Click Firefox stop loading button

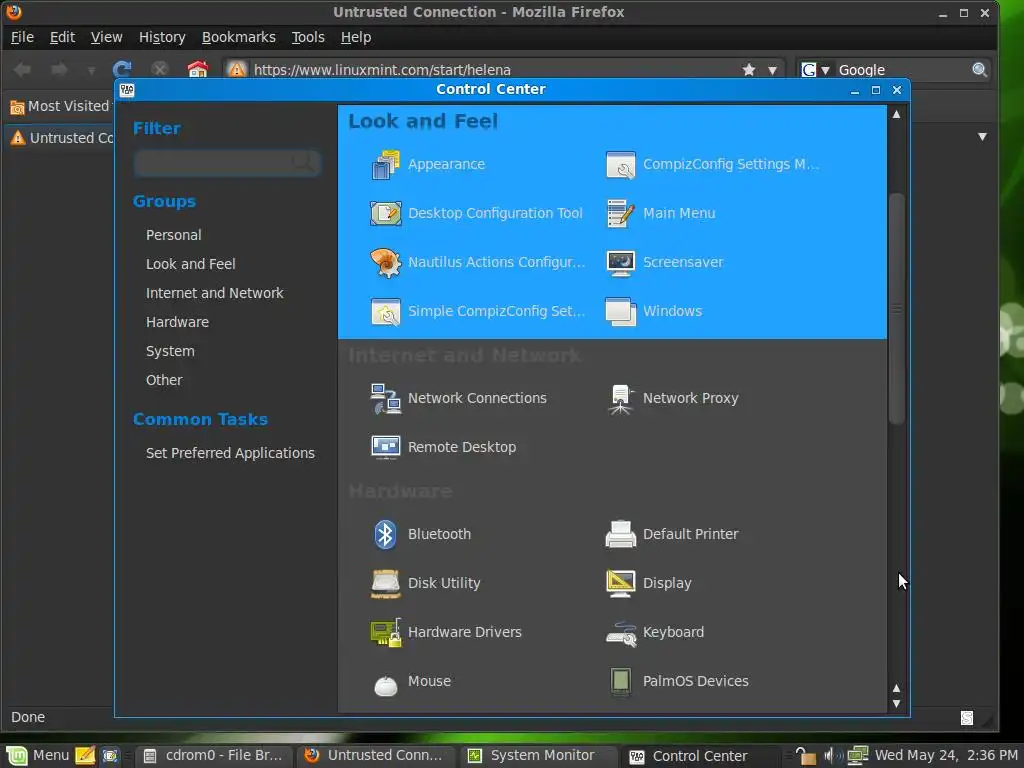(159, 69)
